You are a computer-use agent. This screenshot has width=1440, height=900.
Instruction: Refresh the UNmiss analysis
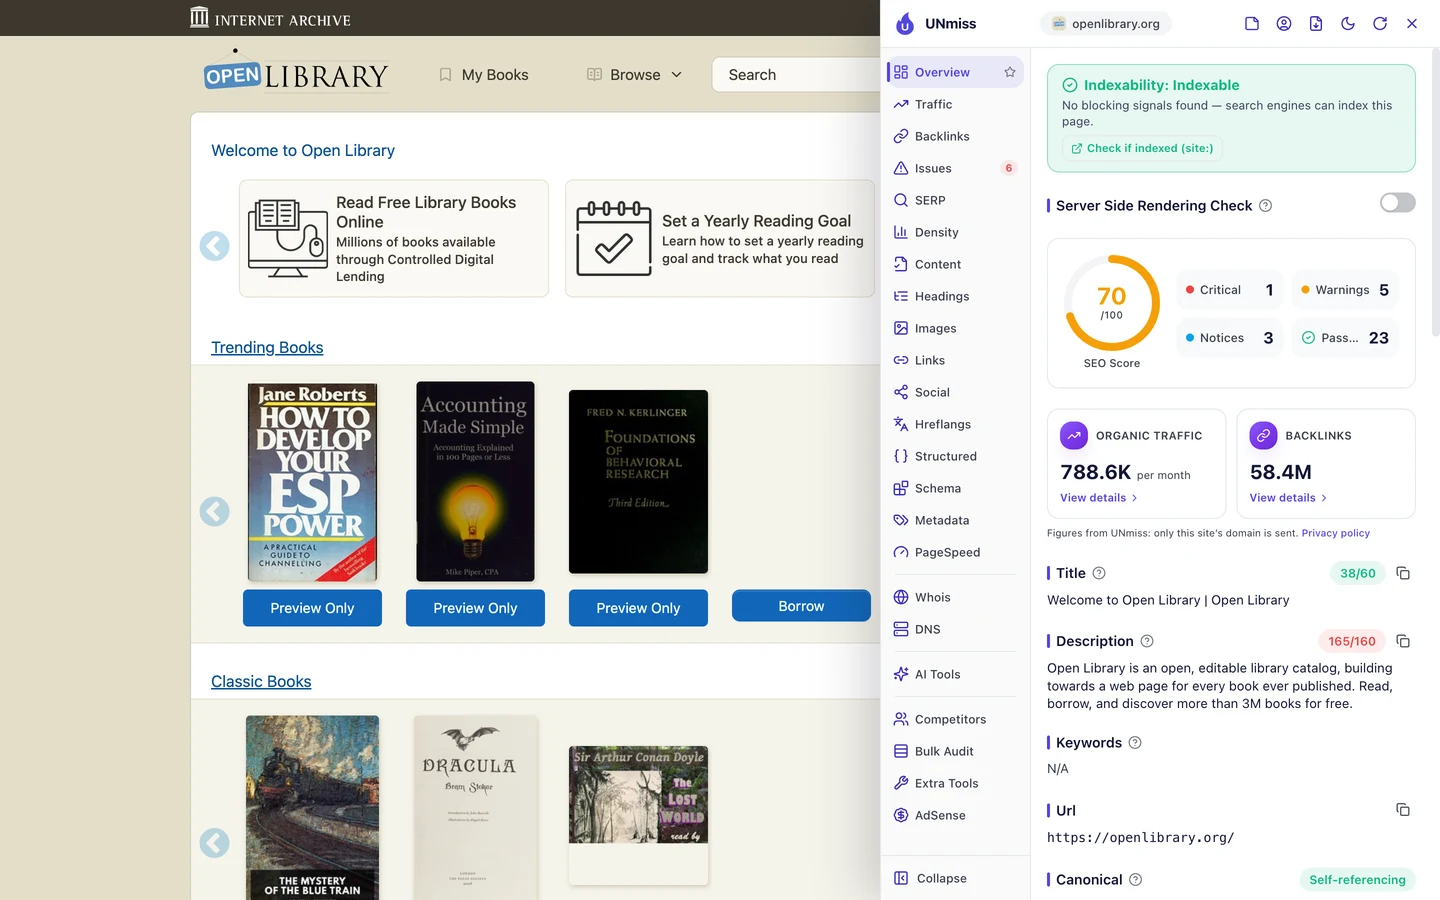(x=1380, y=23)
